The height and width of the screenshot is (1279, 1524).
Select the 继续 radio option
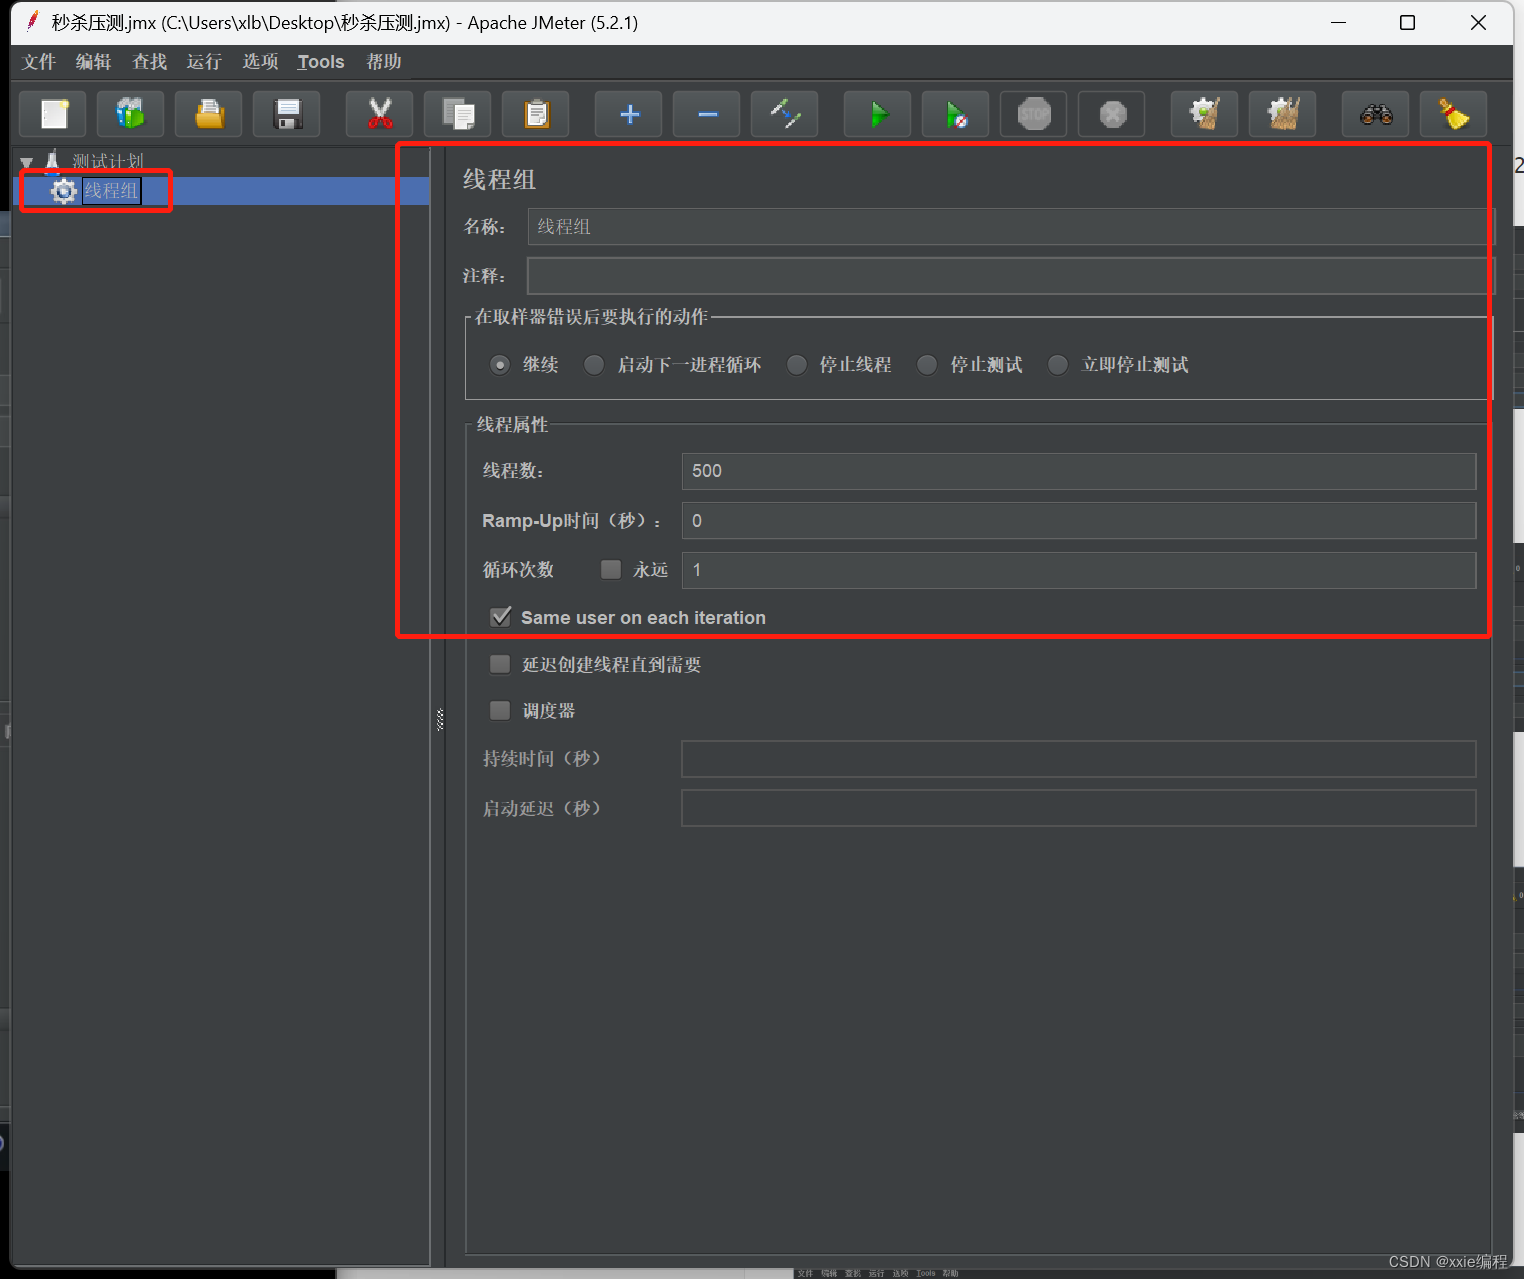(500, 365)
